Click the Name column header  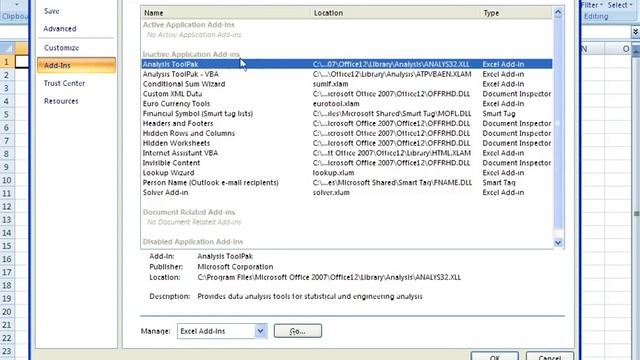pyautogui.click(x=226, y=13)
